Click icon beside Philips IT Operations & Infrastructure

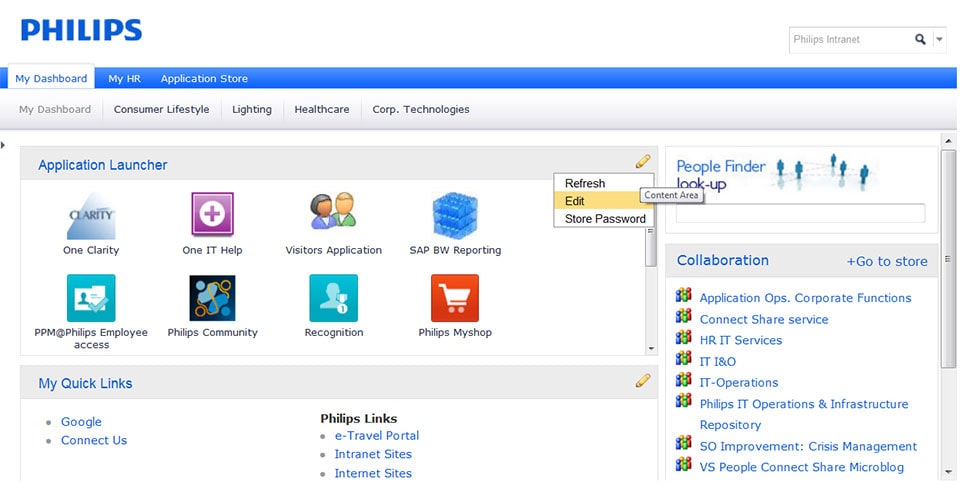click(x=683, y=401)
